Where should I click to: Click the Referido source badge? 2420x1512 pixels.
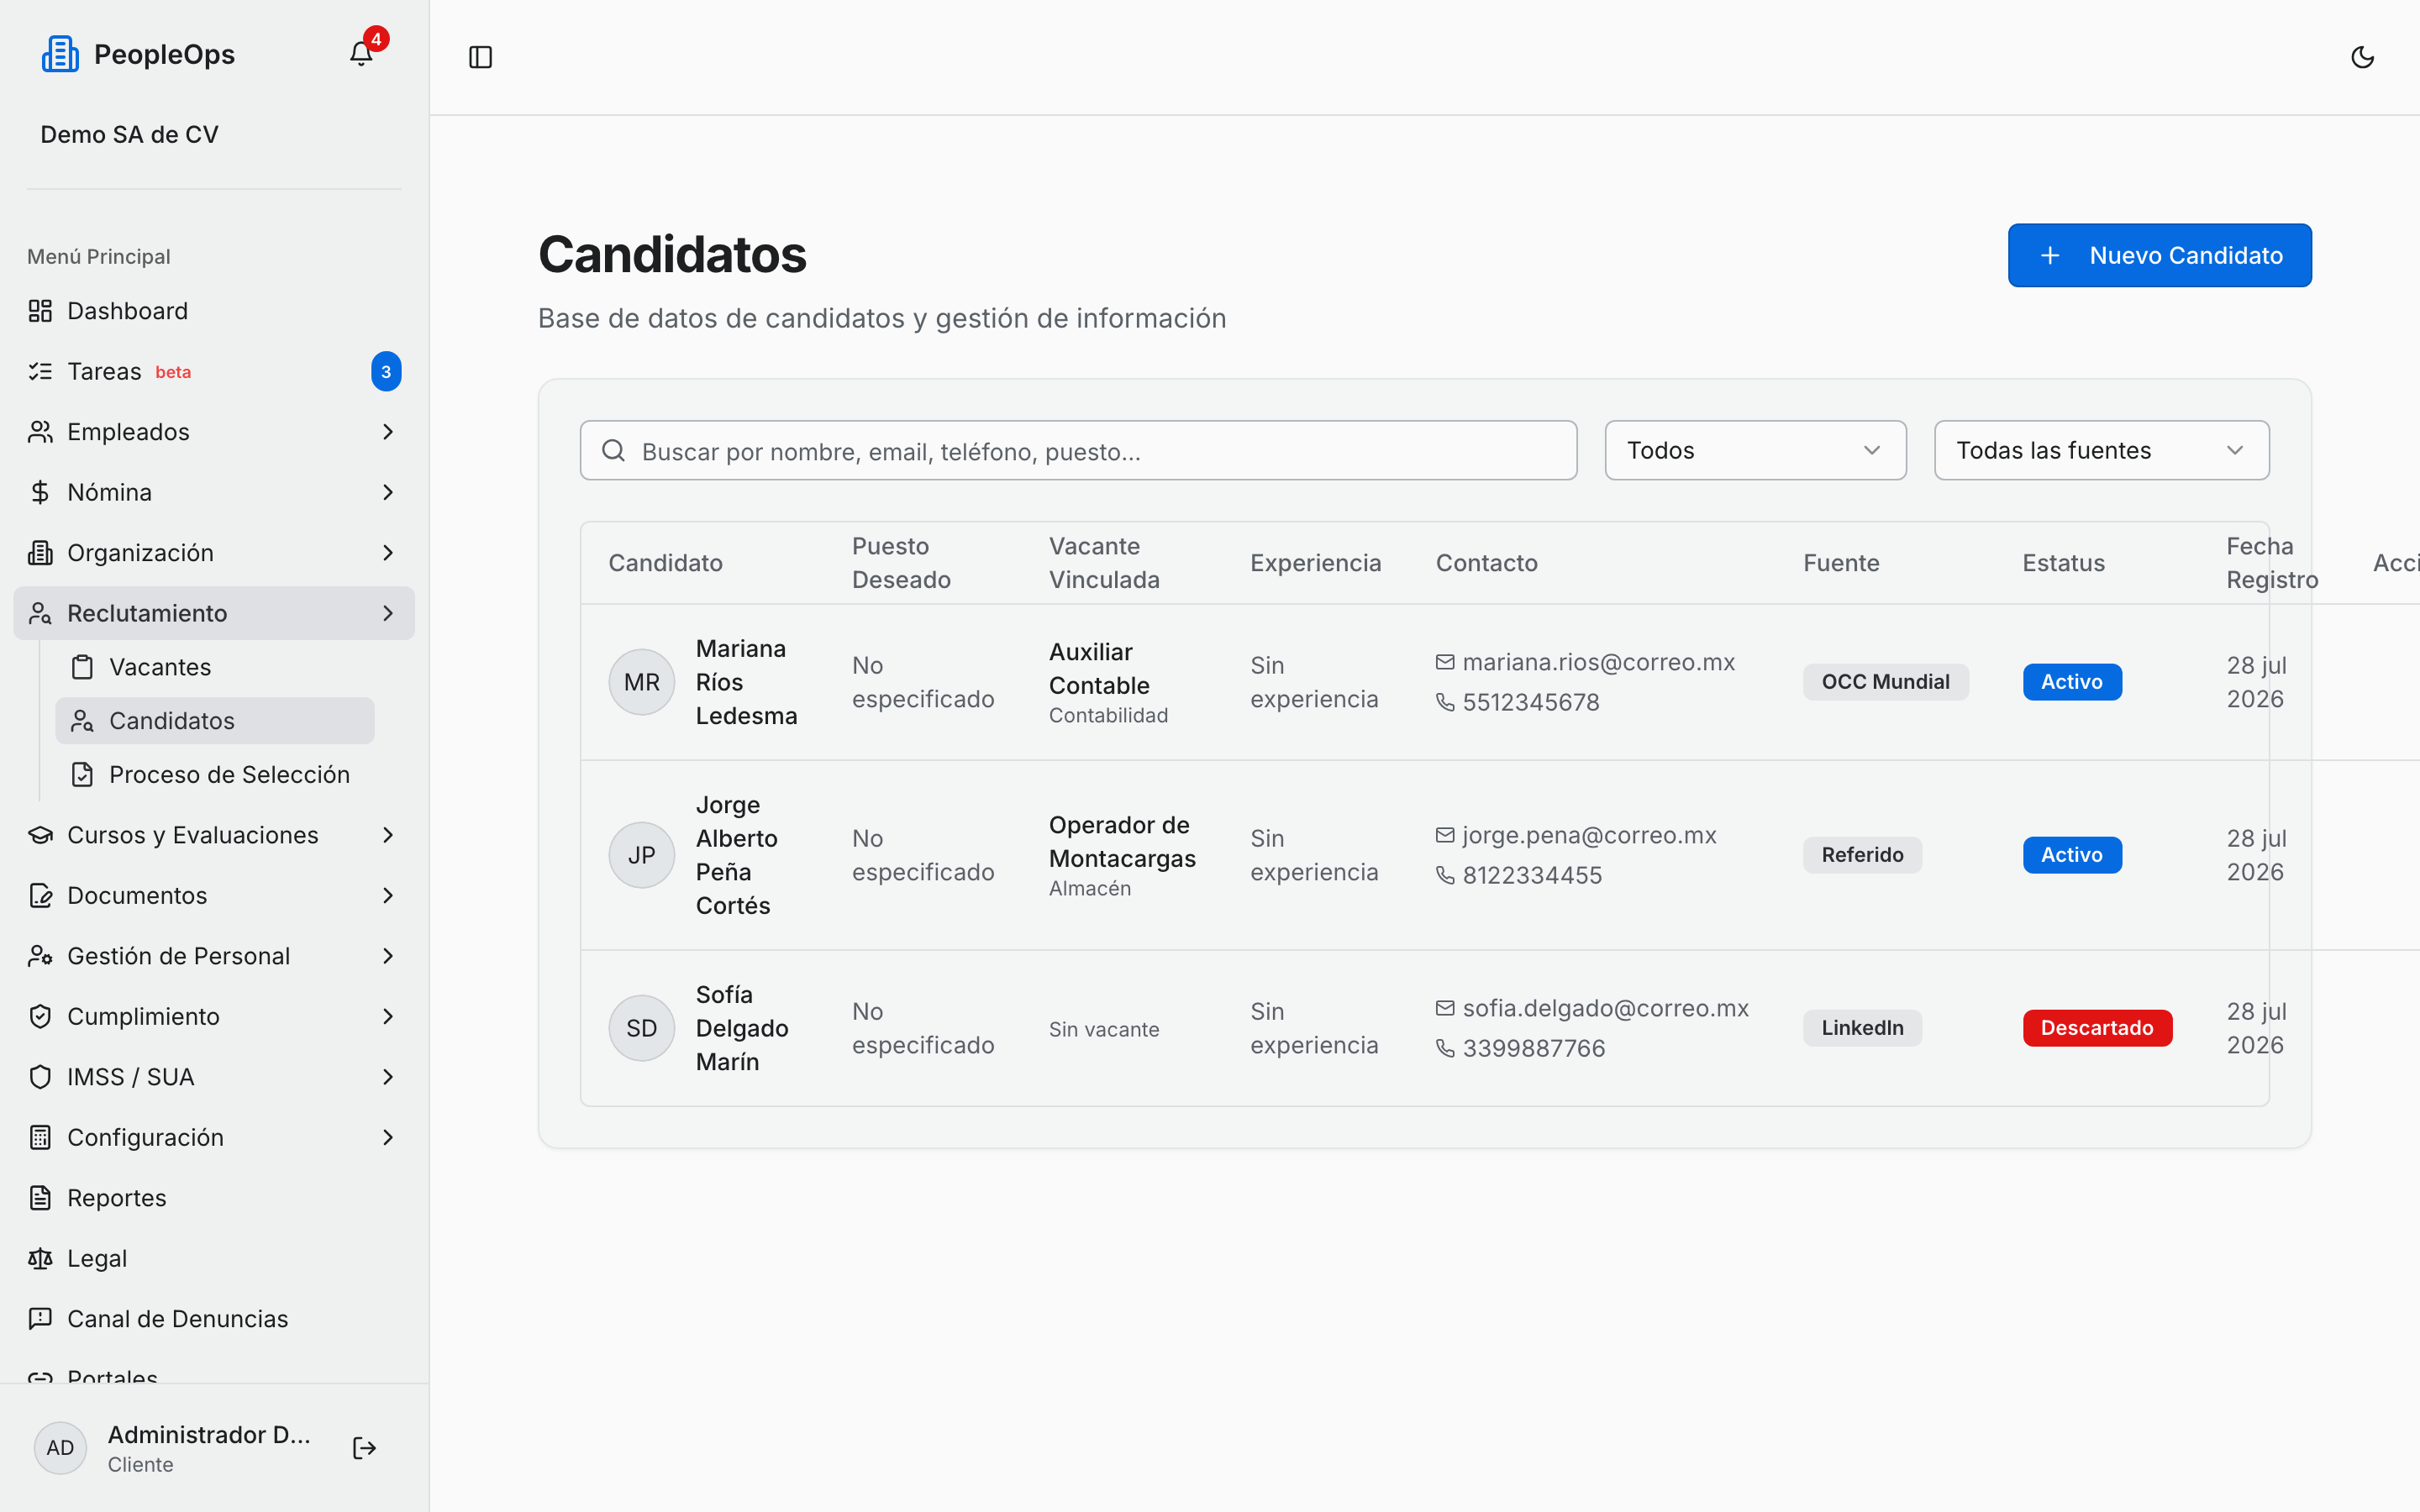(1862, 855)
